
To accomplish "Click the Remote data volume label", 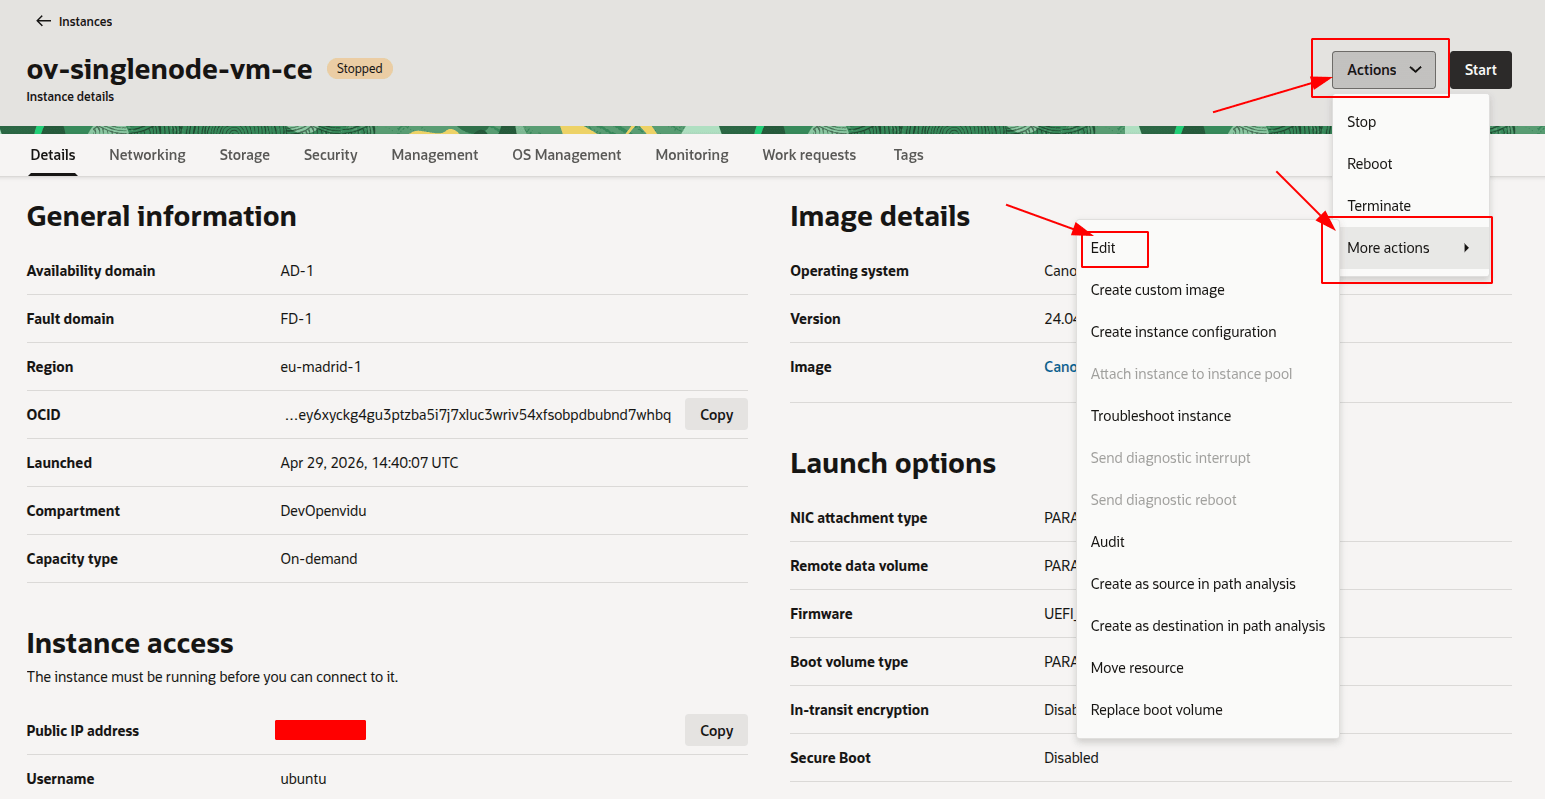I will [858, 566].
